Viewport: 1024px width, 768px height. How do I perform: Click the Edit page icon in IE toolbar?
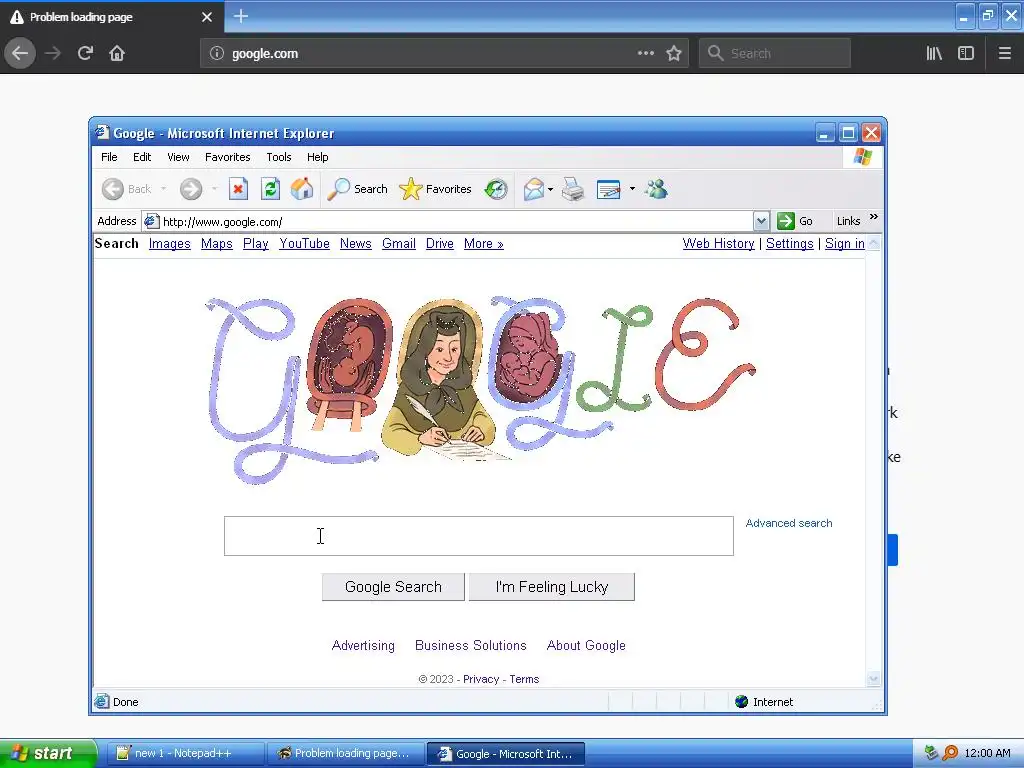(x=608, y=189)
